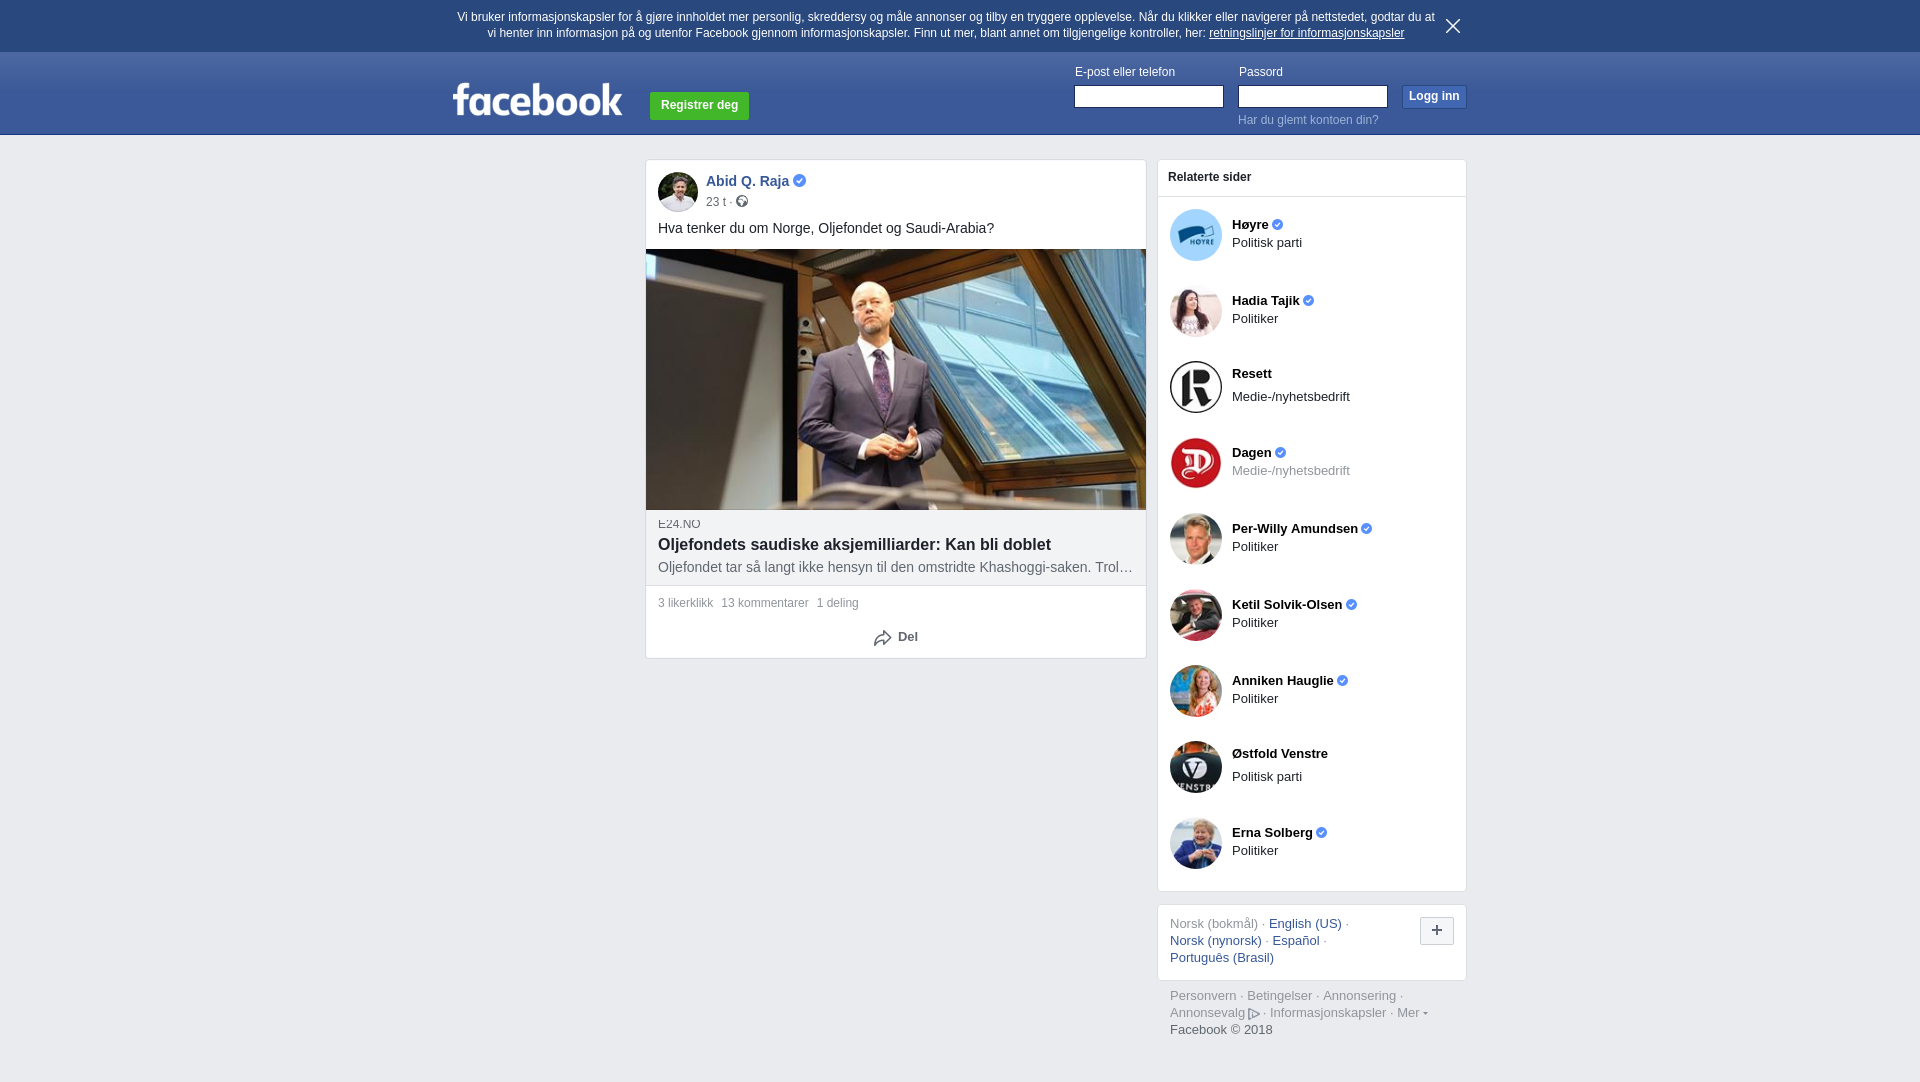Click Østfold Venstre logo icon
The width and height of the screenshot is (1920, 1082).
(1196, 767)
